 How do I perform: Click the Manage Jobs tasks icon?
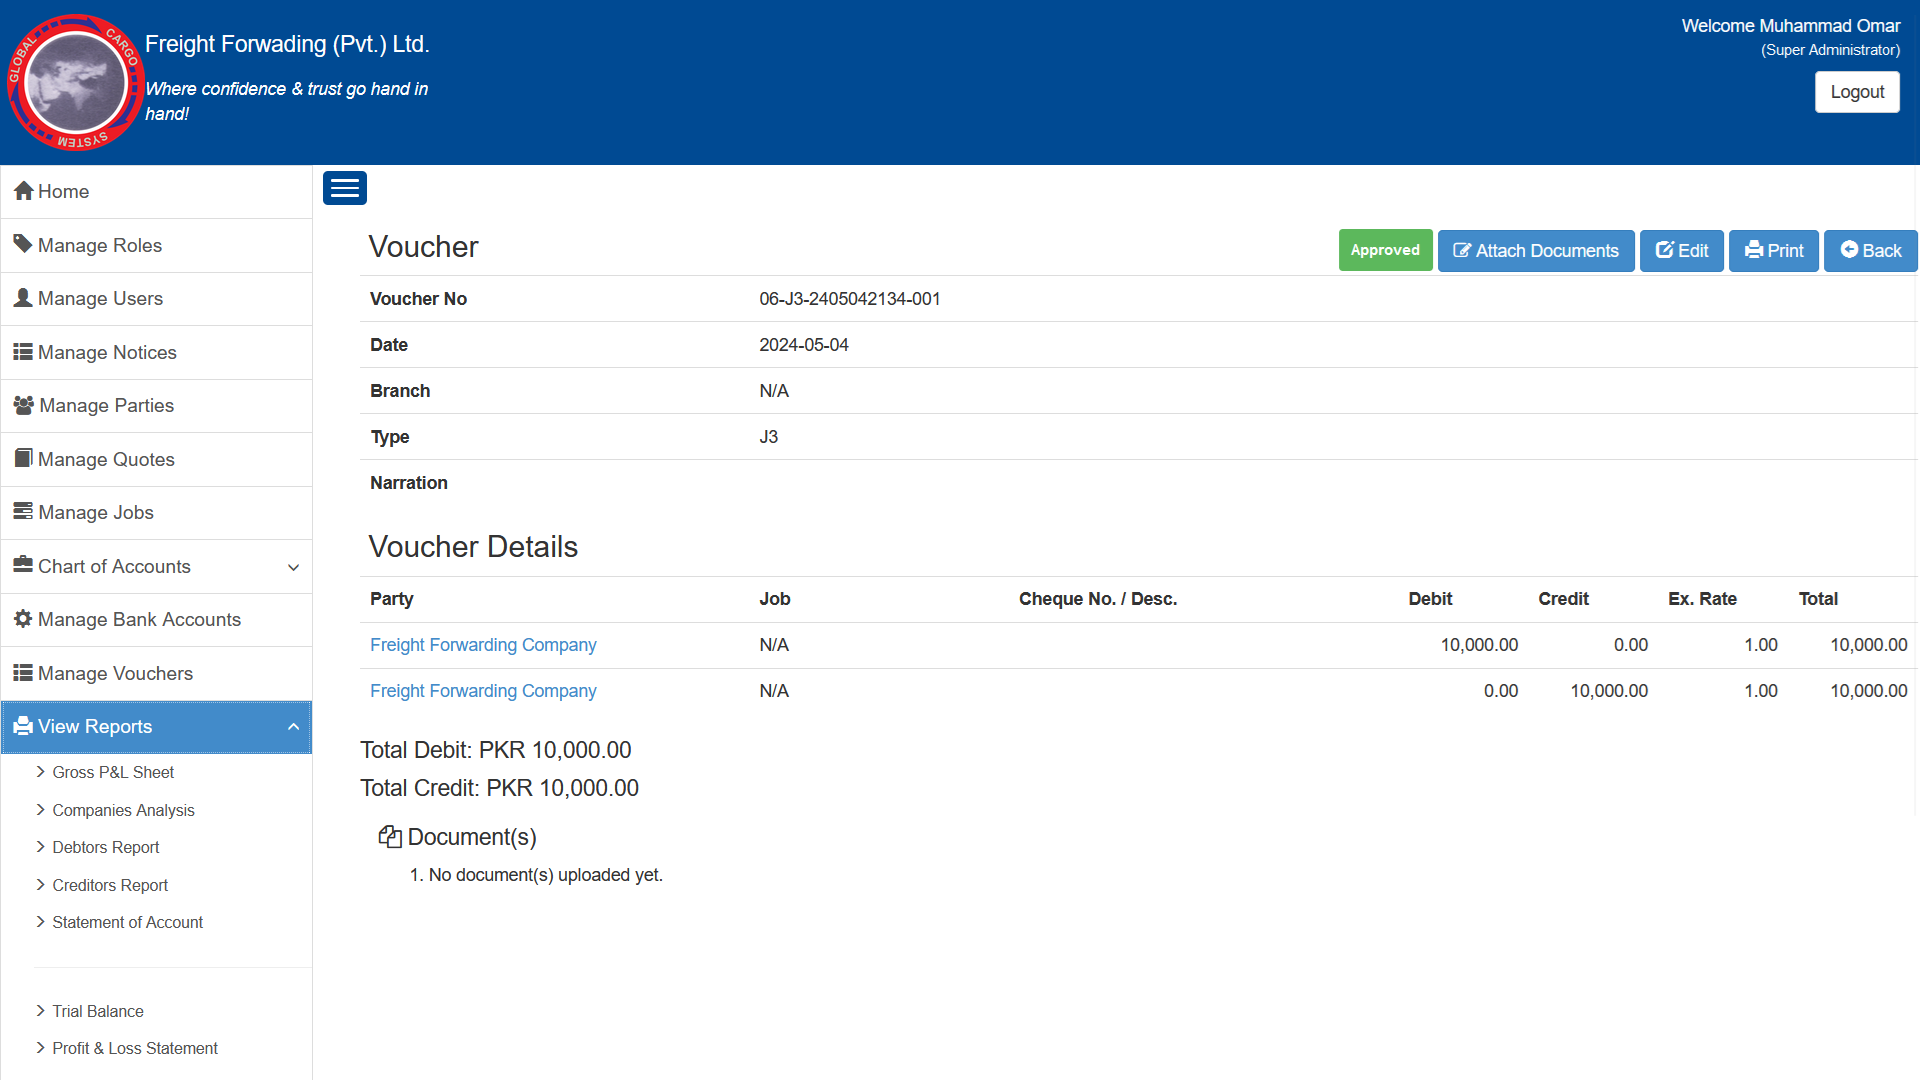pos(23,511)
